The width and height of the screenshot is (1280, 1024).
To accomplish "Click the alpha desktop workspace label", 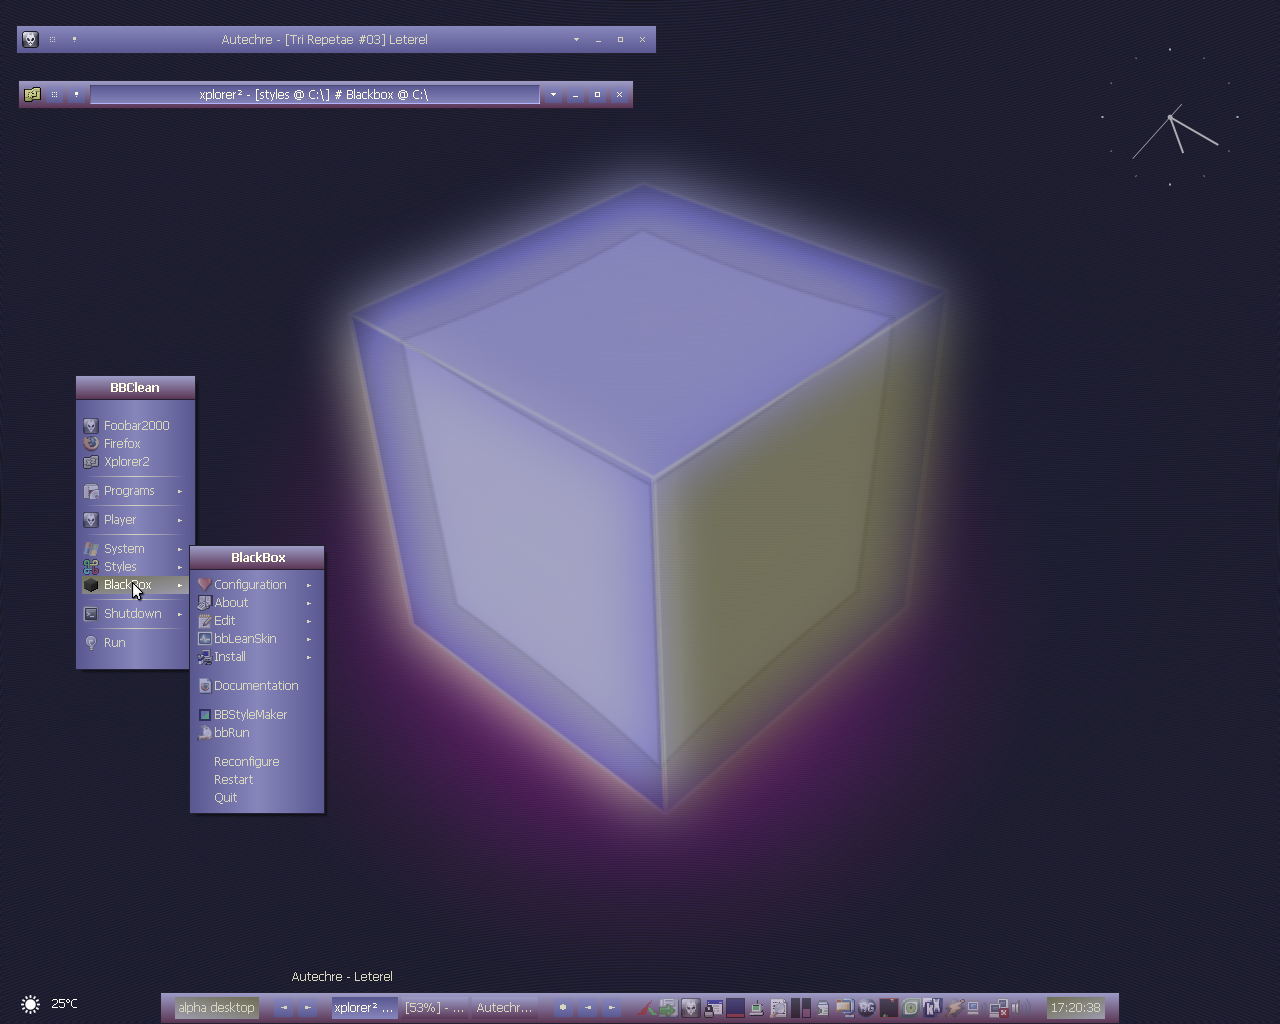I will tap(216, 1008).
